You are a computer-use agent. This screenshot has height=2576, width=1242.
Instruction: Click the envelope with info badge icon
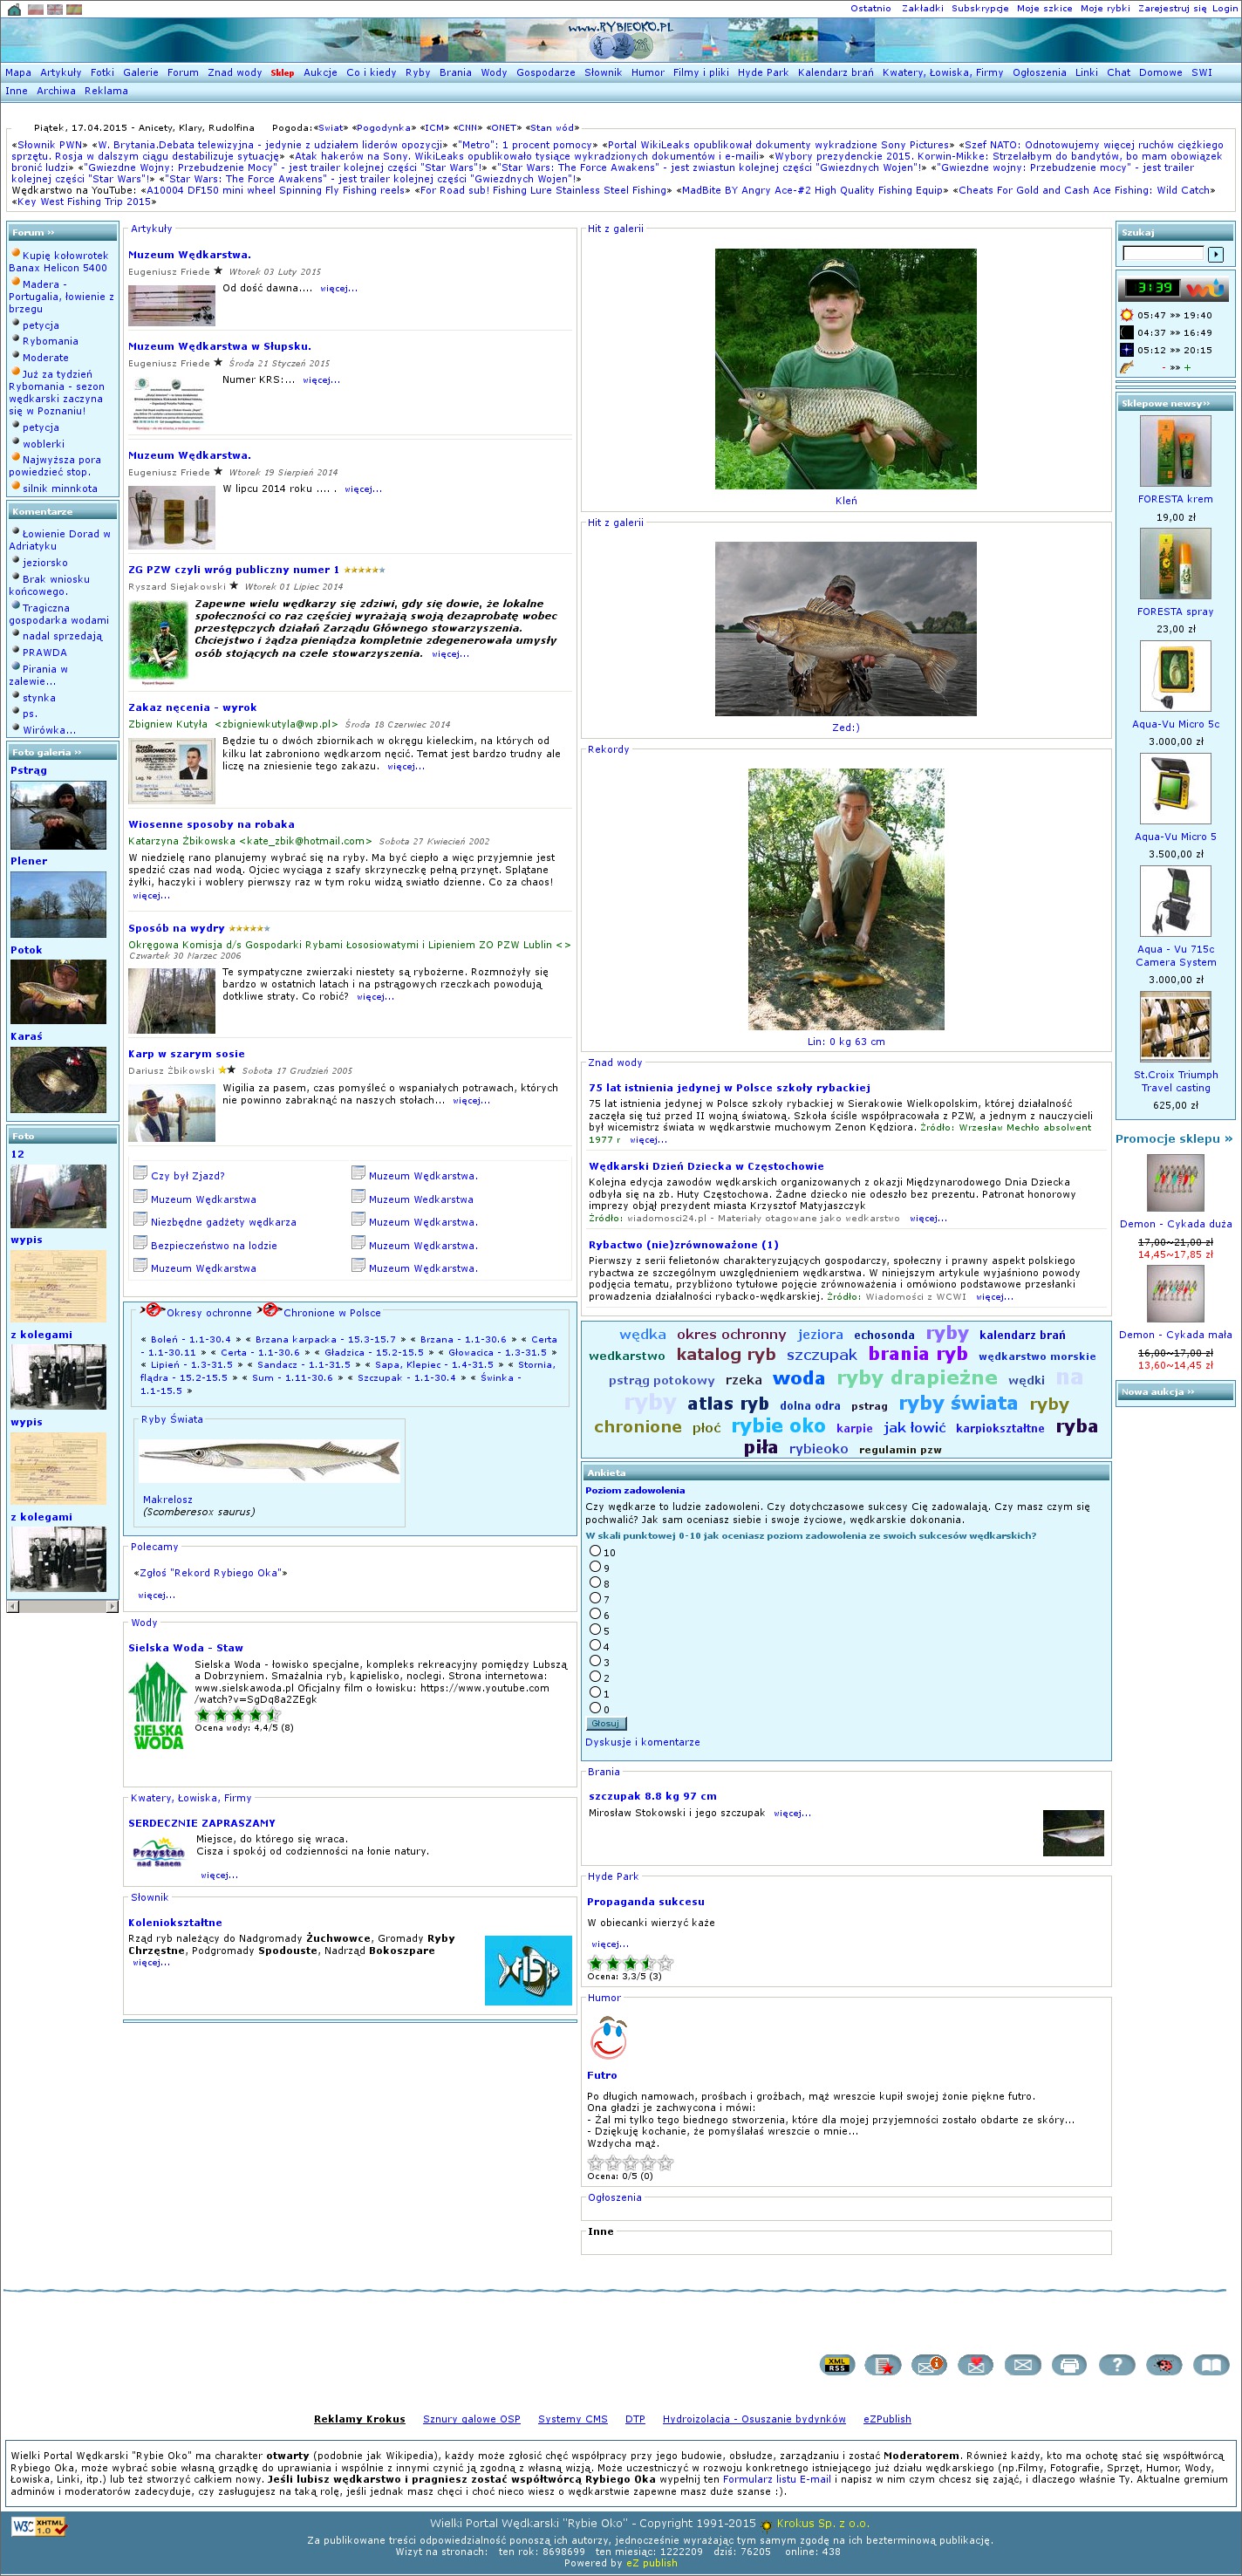[929, 2364]
